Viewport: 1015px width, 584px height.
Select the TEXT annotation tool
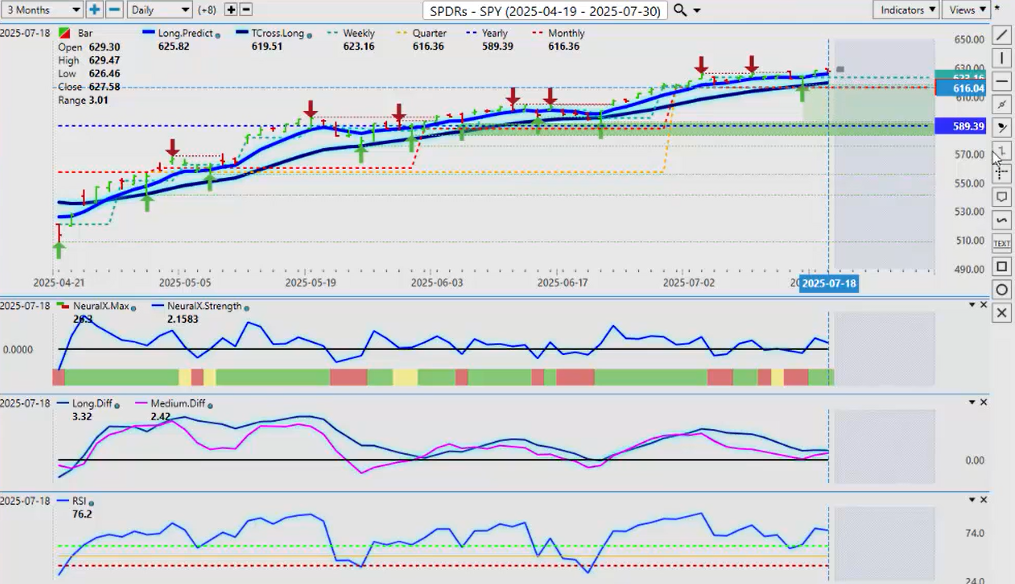[x=1002, y=243]
